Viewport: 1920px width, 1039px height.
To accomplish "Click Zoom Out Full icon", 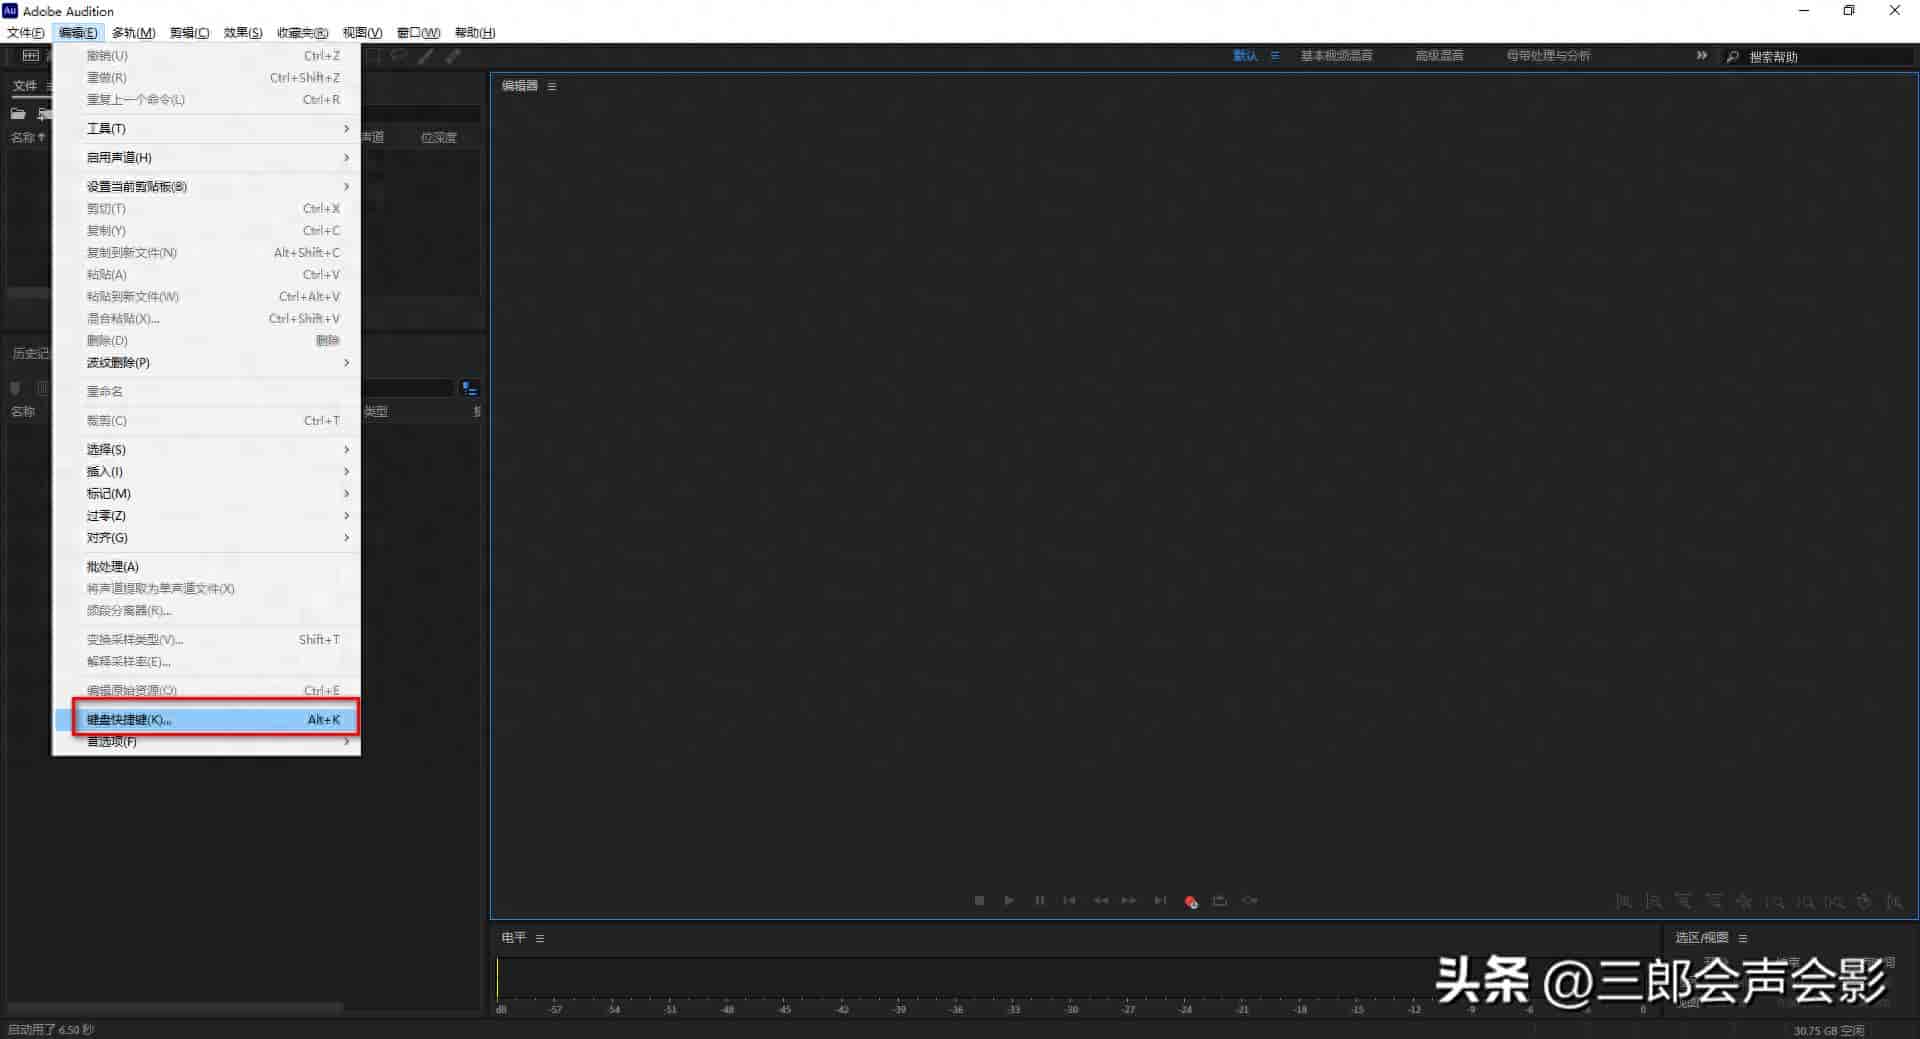I will pos(1744,902).
